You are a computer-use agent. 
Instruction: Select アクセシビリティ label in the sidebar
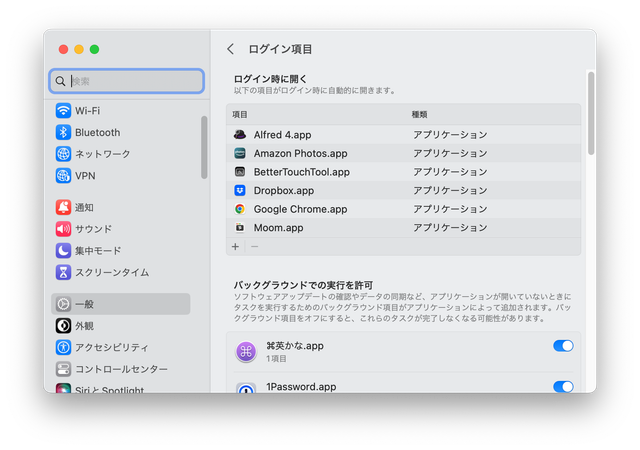coord(112,348)
